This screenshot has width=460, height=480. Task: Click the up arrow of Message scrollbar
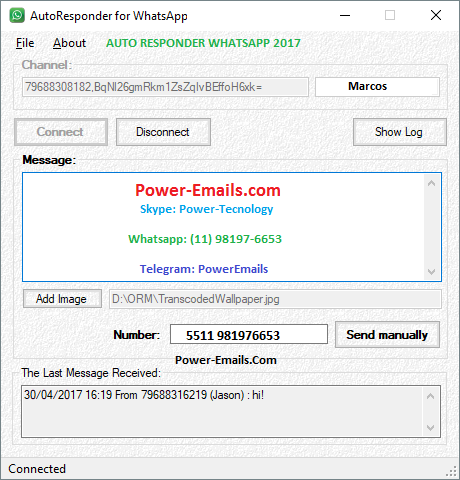point(431,183)
